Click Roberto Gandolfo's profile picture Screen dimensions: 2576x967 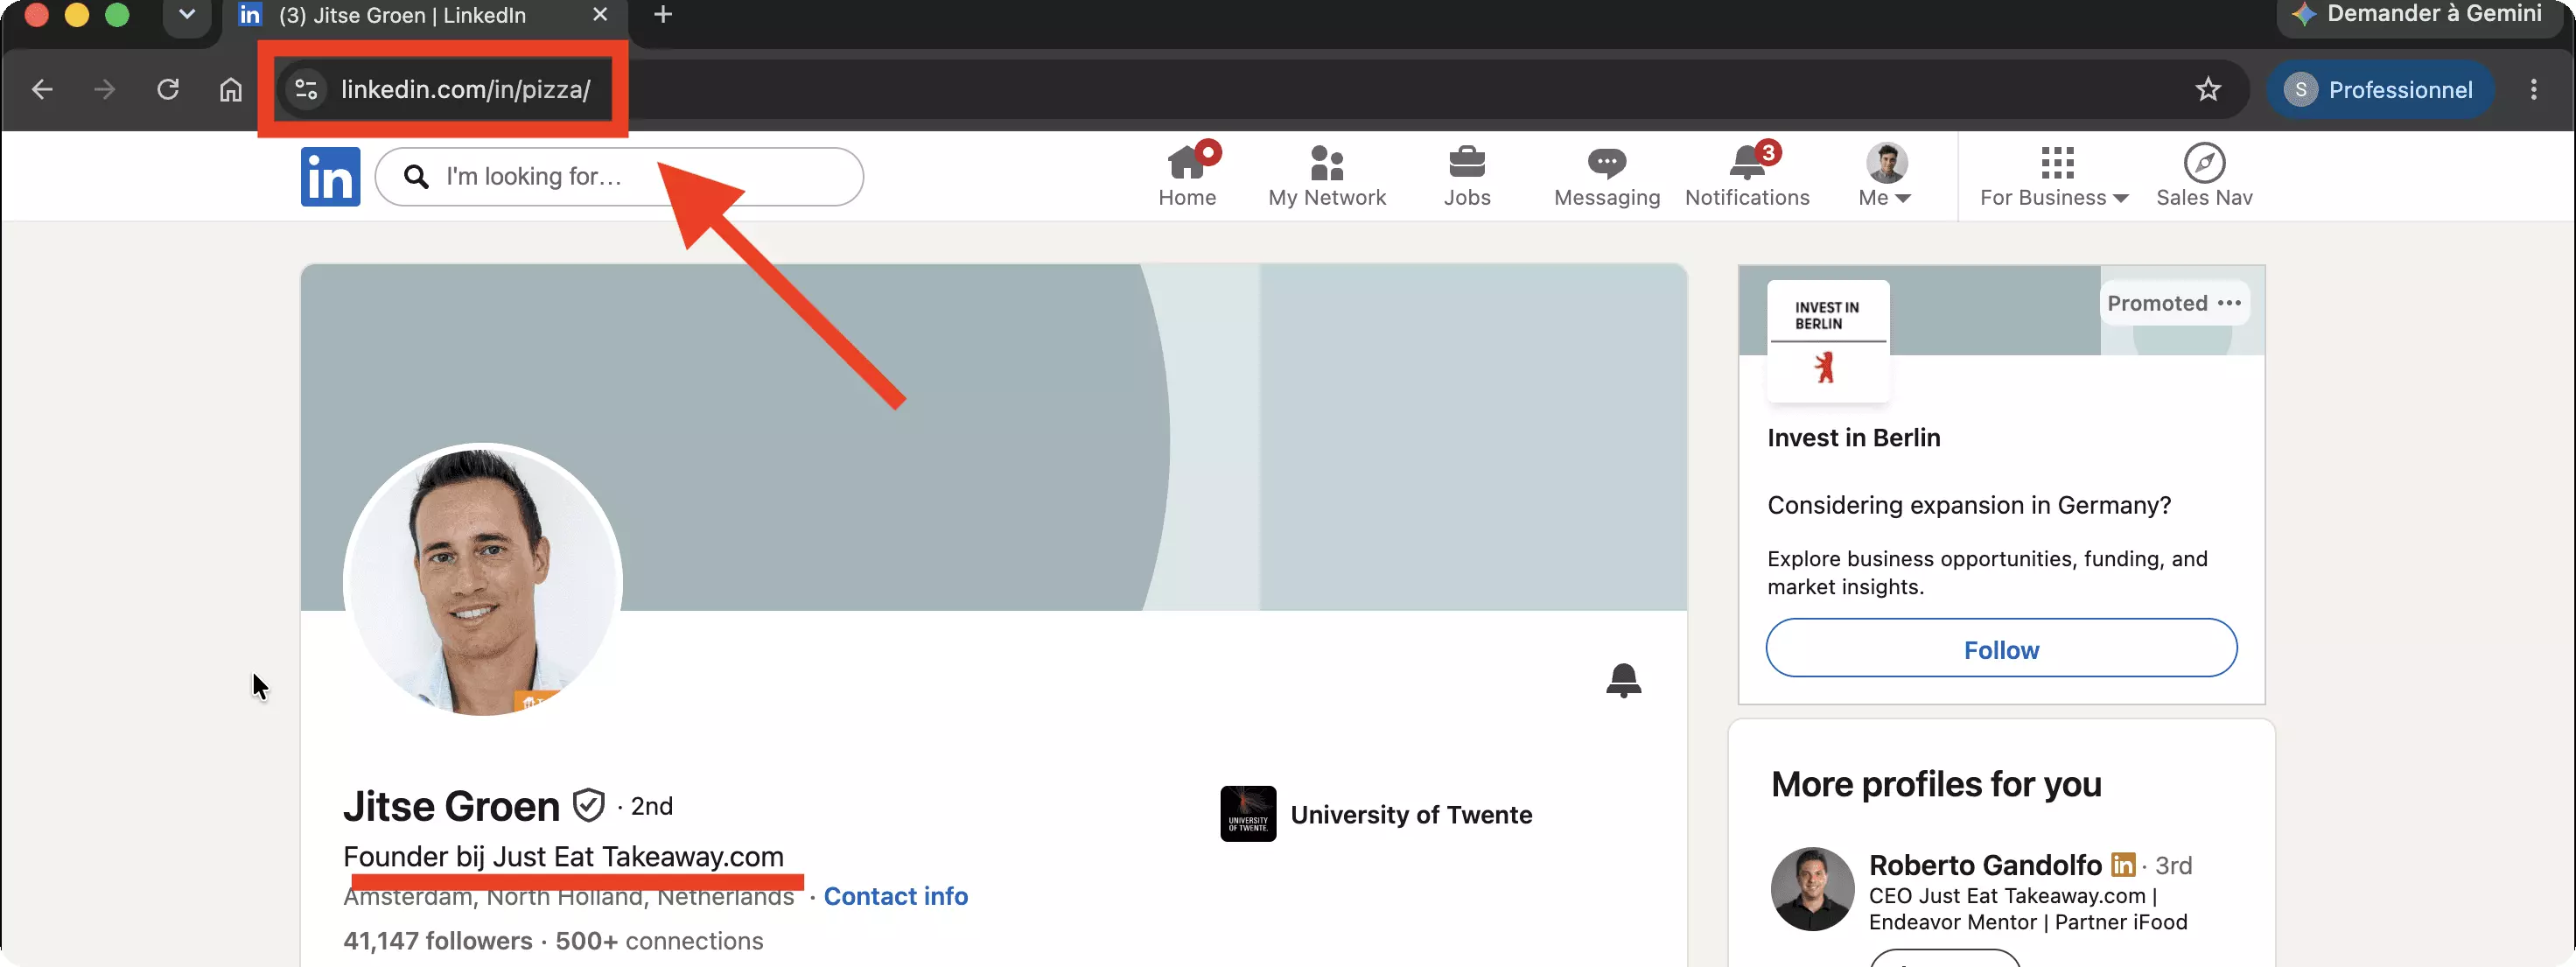tap(1812, 889)
